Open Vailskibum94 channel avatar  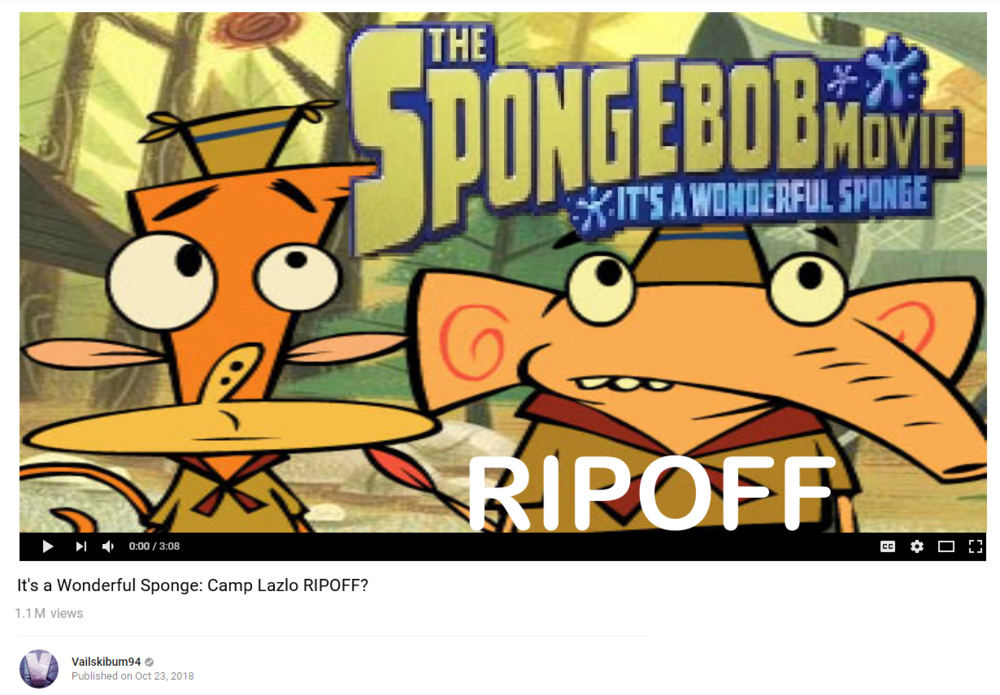point(39,669)
